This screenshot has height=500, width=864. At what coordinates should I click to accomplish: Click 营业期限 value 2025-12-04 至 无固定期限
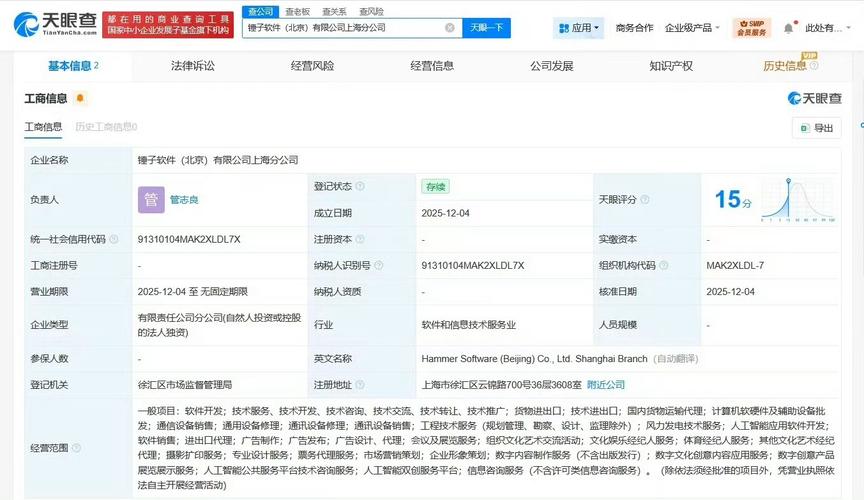click(192, 292)
